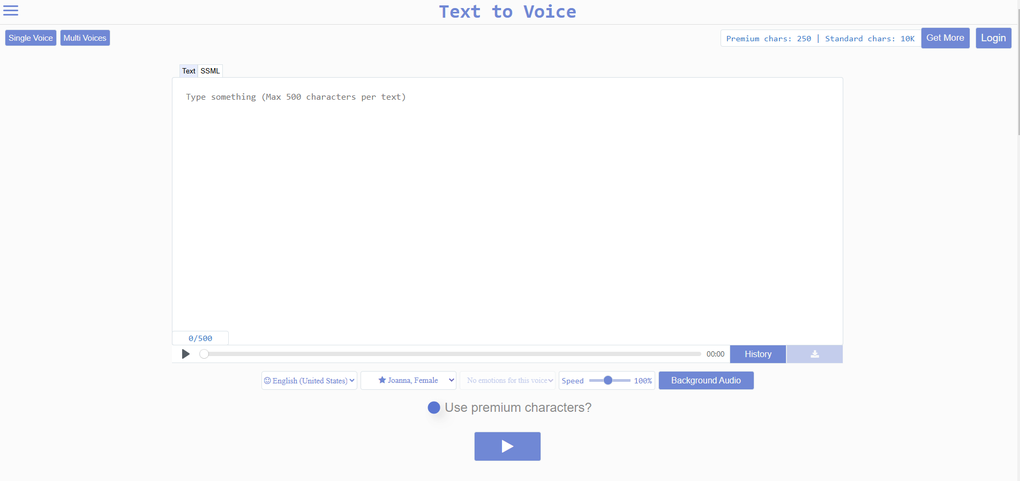This screenshot has height=481, width=1020.
Task: Adjust the Speed slider handle
Action: [608, 381]
